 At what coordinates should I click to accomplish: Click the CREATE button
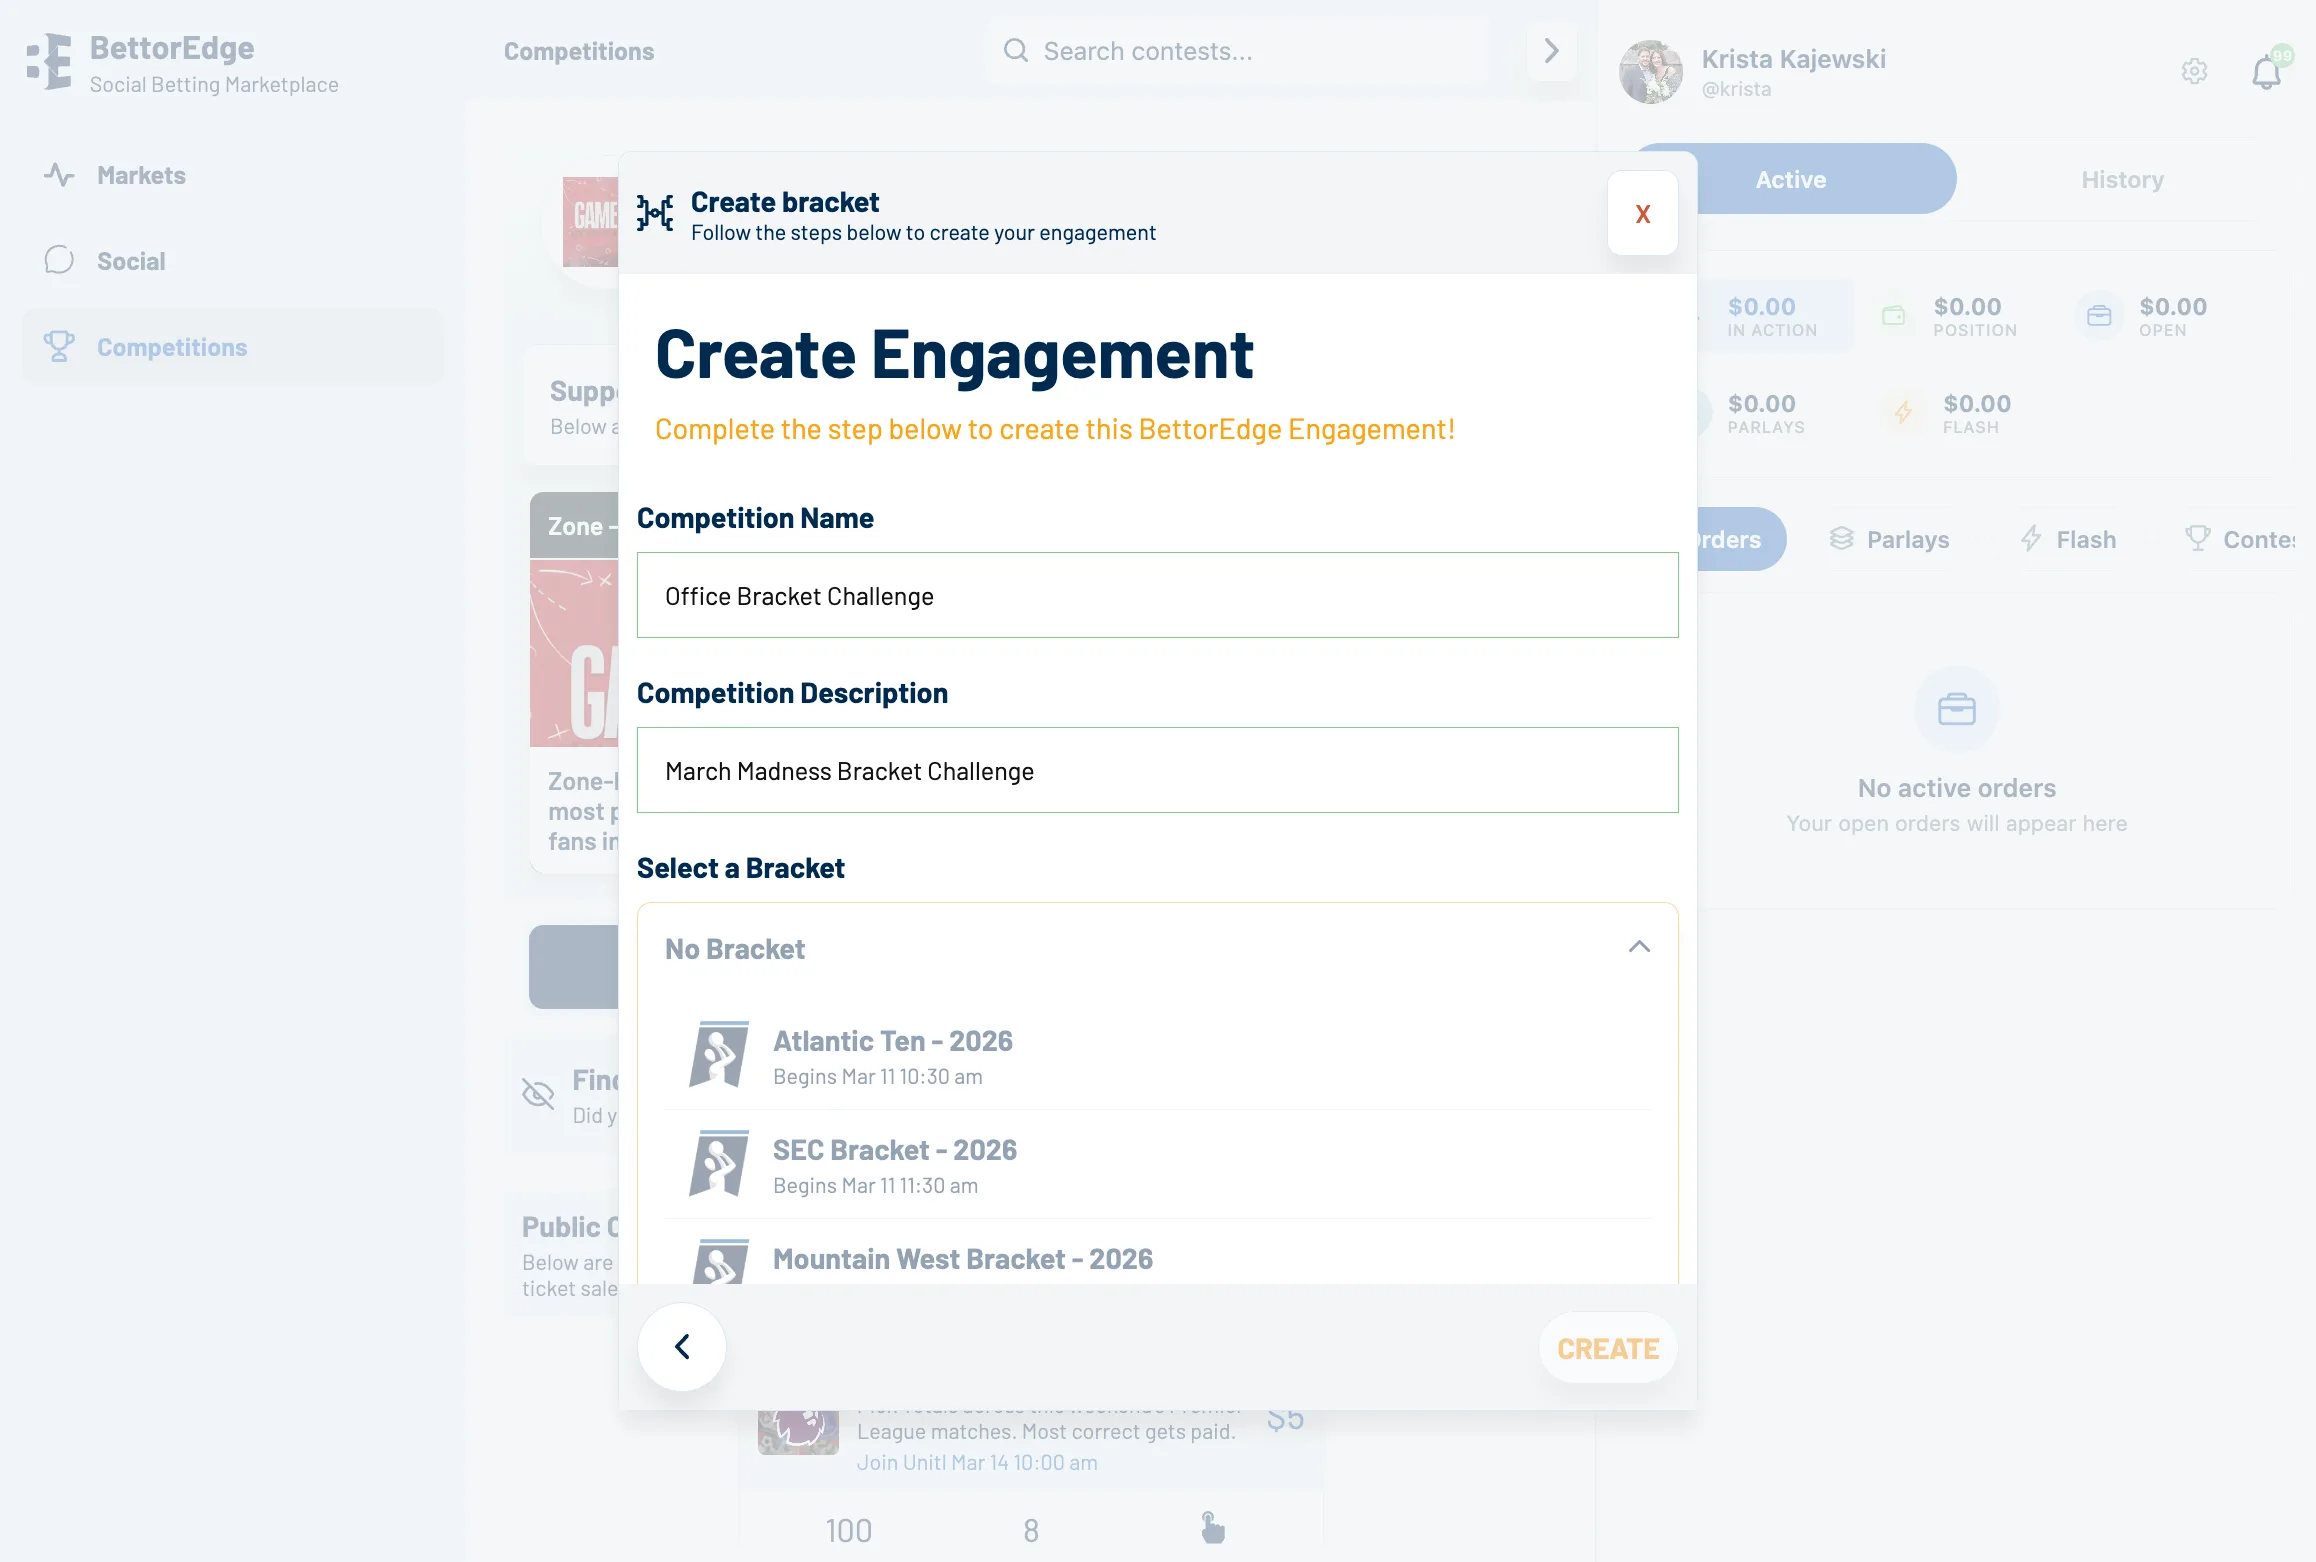click(x=1608, y=1348)
